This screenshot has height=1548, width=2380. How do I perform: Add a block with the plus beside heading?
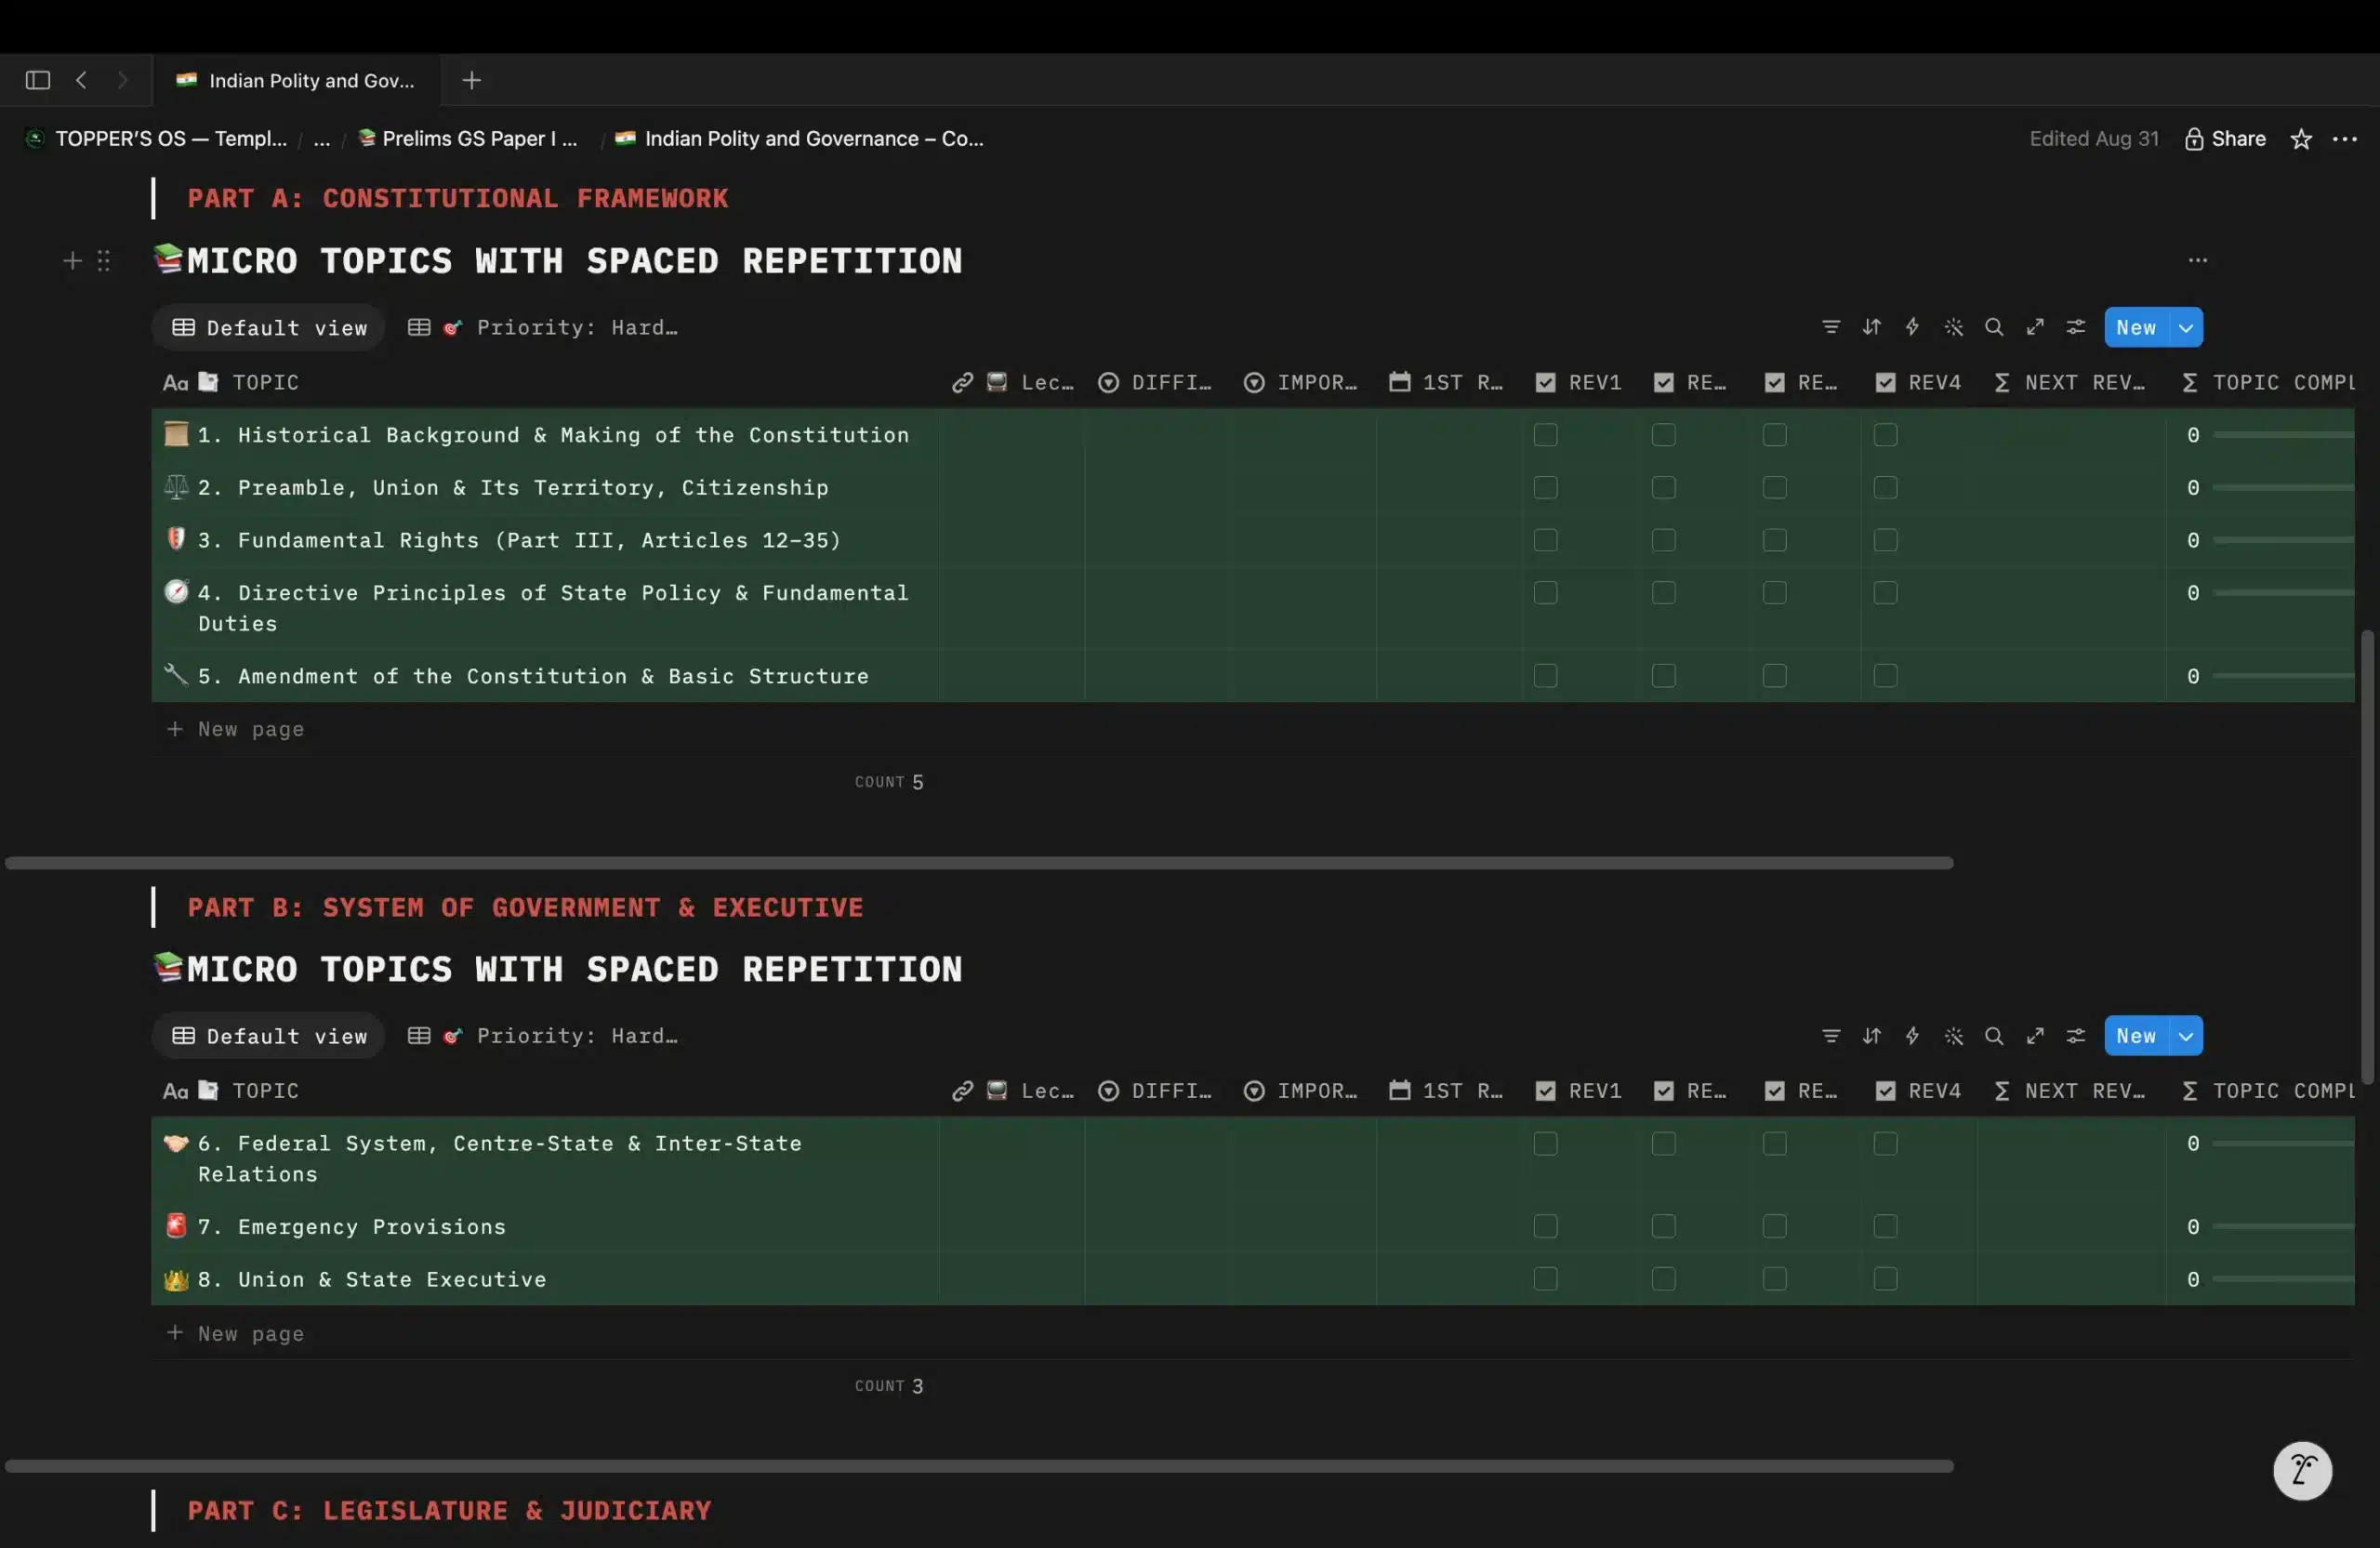click(x=72, y=261)
